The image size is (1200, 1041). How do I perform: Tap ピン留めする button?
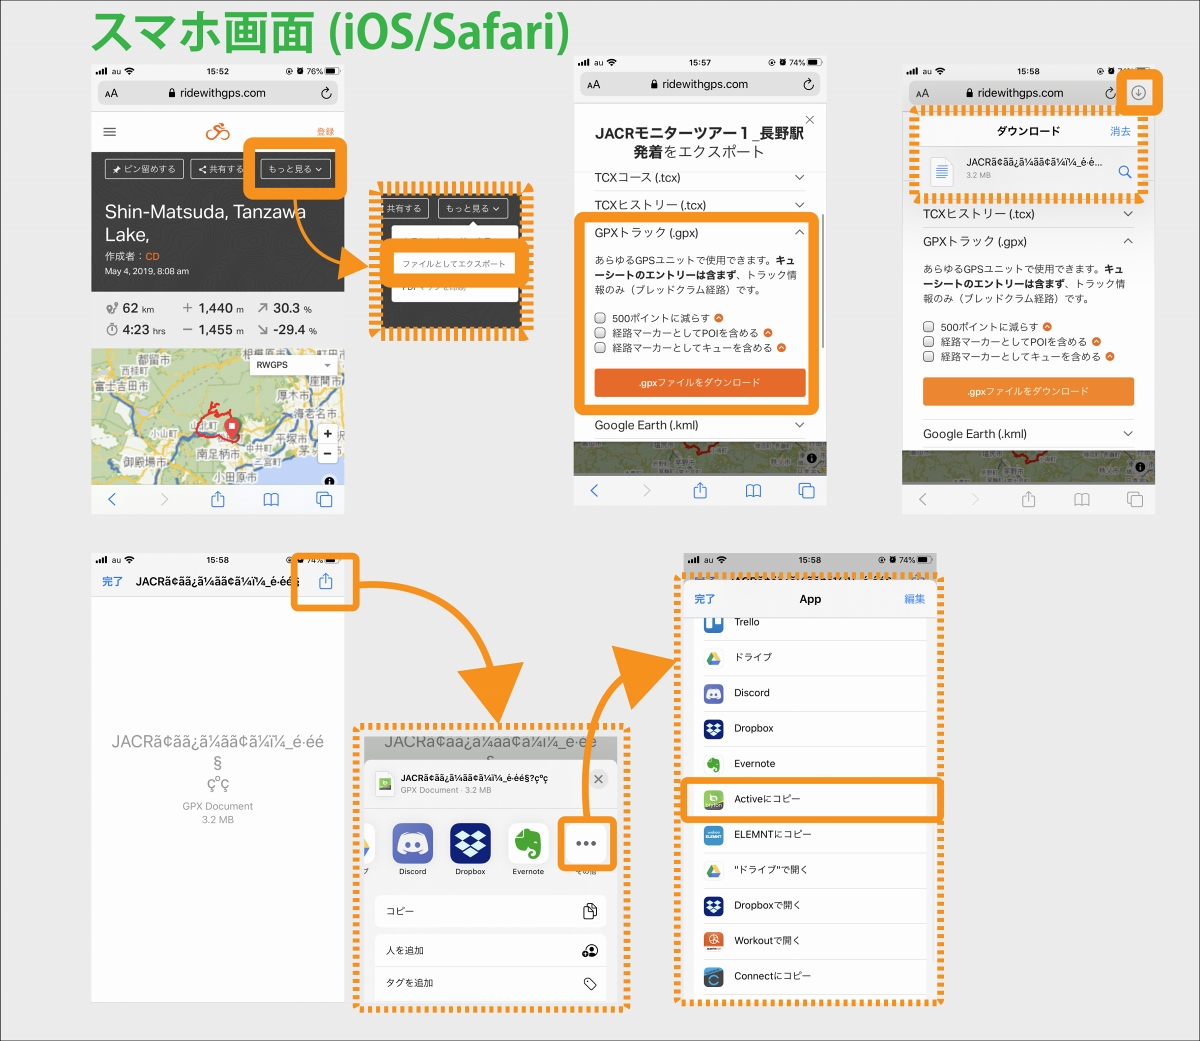click(x=145, y=169)
